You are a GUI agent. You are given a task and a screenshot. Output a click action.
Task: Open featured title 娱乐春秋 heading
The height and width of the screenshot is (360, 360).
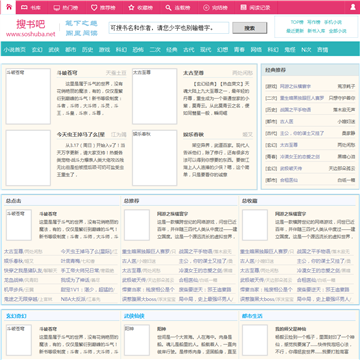pos(193,134)
